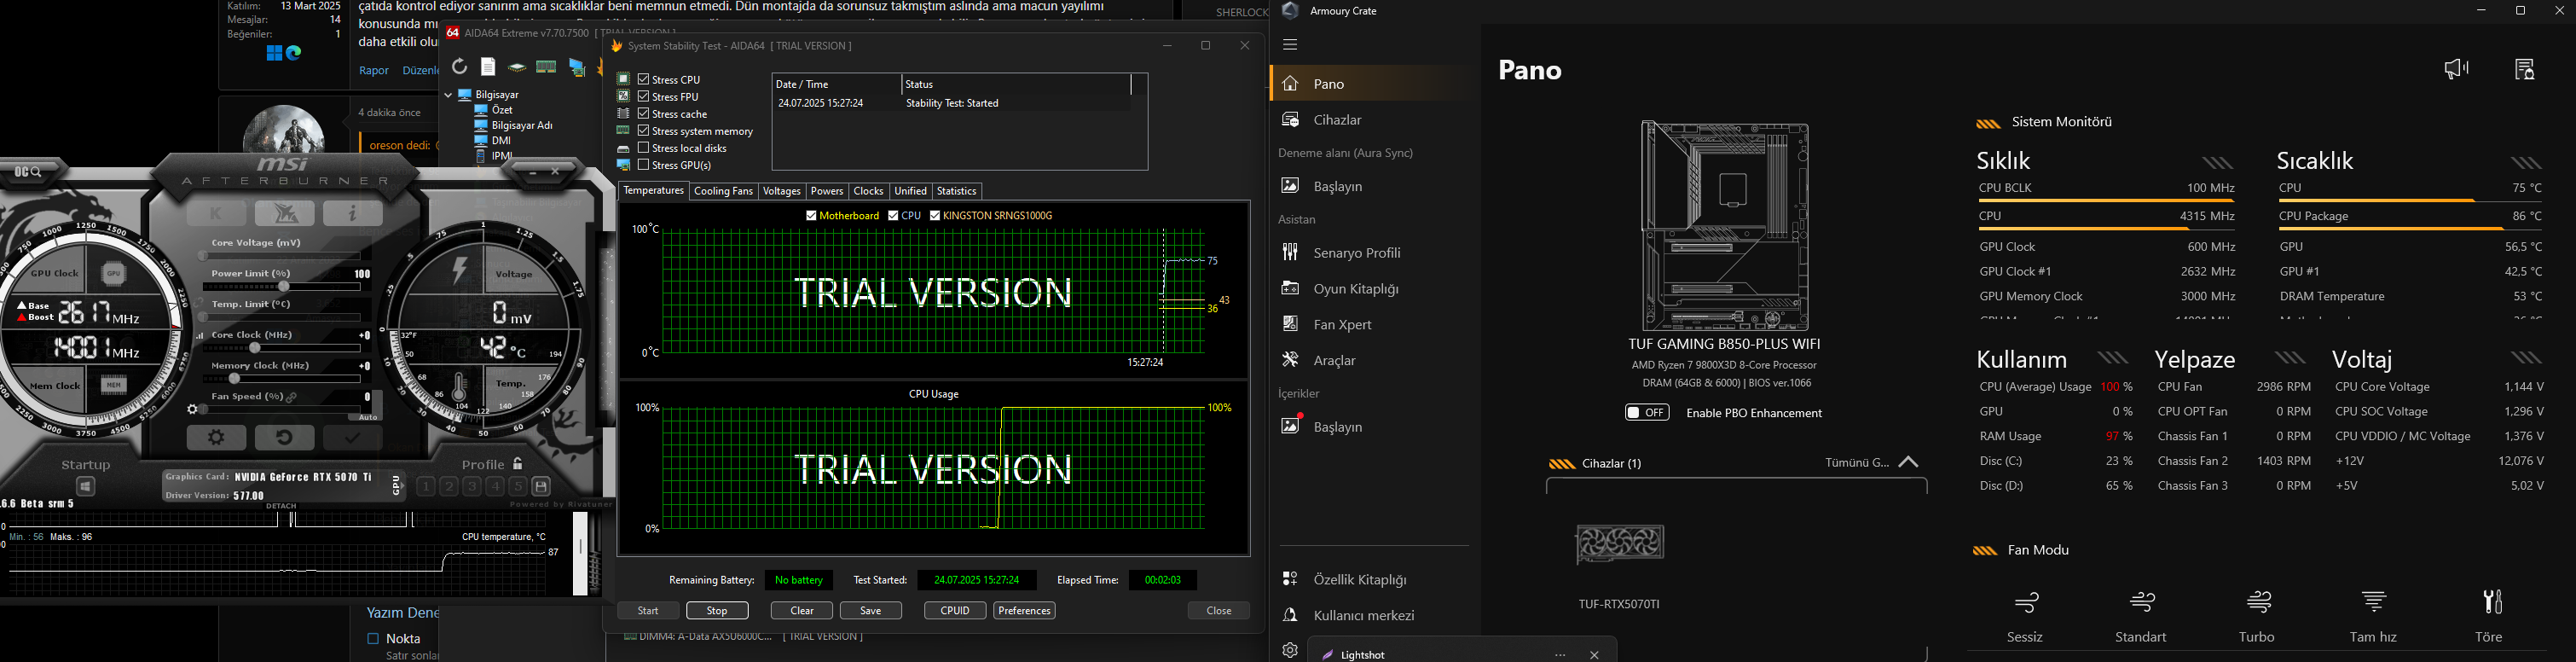Switch to the Voltages tab

pos(782,191)
